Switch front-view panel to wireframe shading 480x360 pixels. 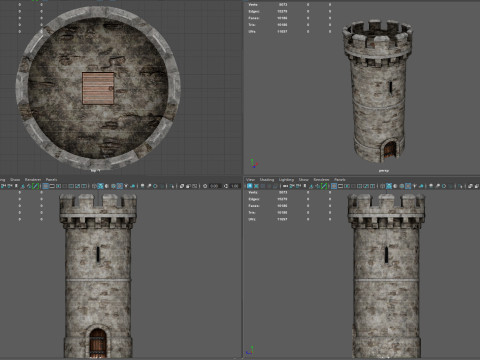tap(94, 186)
